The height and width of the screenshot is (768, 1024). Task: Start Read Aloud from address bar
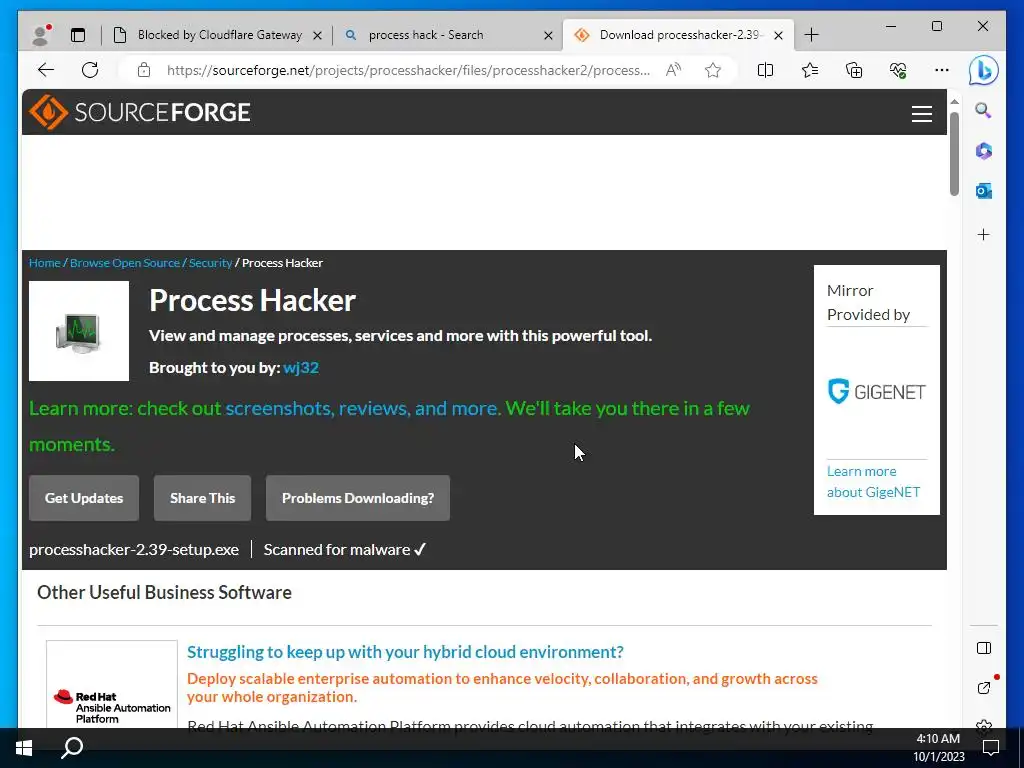tap(673, 70)
